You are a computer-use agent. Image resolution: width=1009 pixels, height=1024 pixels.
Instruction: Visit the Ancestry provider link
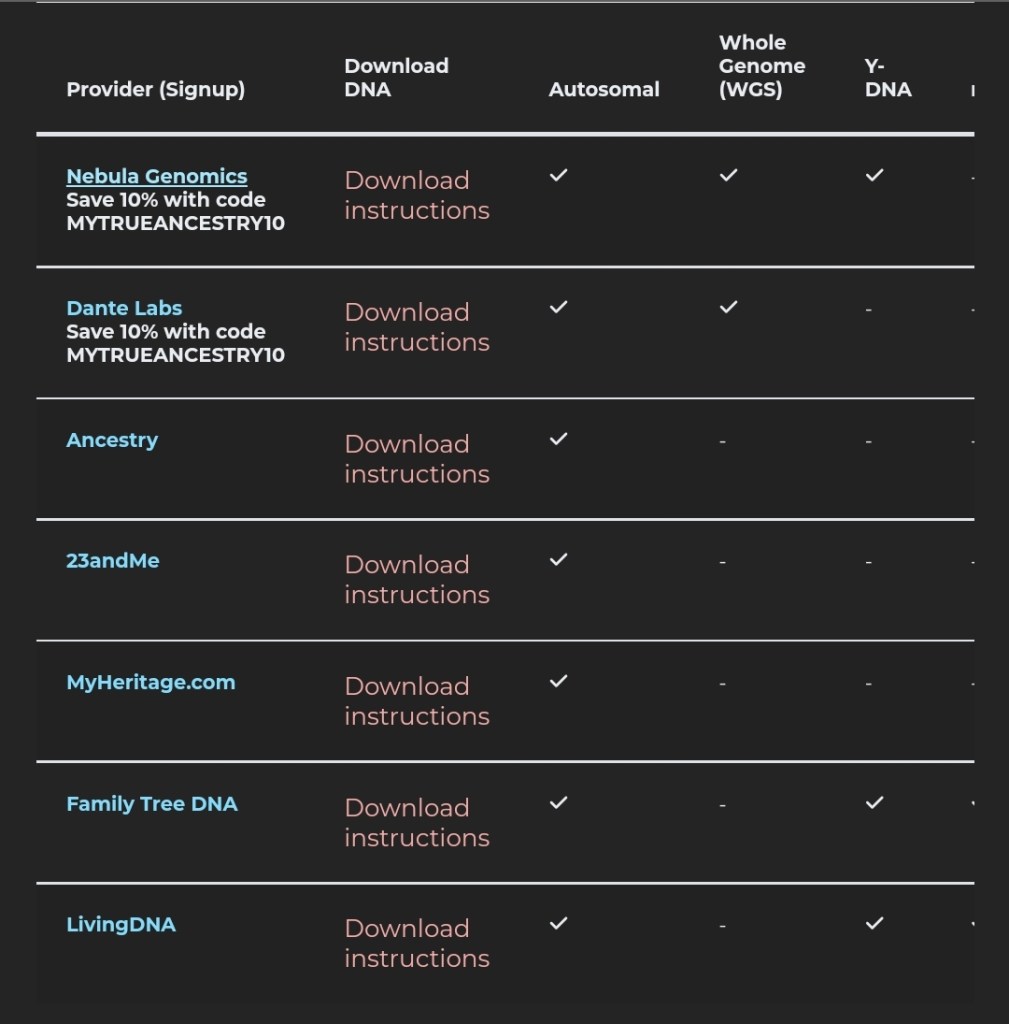coord(112,440)
